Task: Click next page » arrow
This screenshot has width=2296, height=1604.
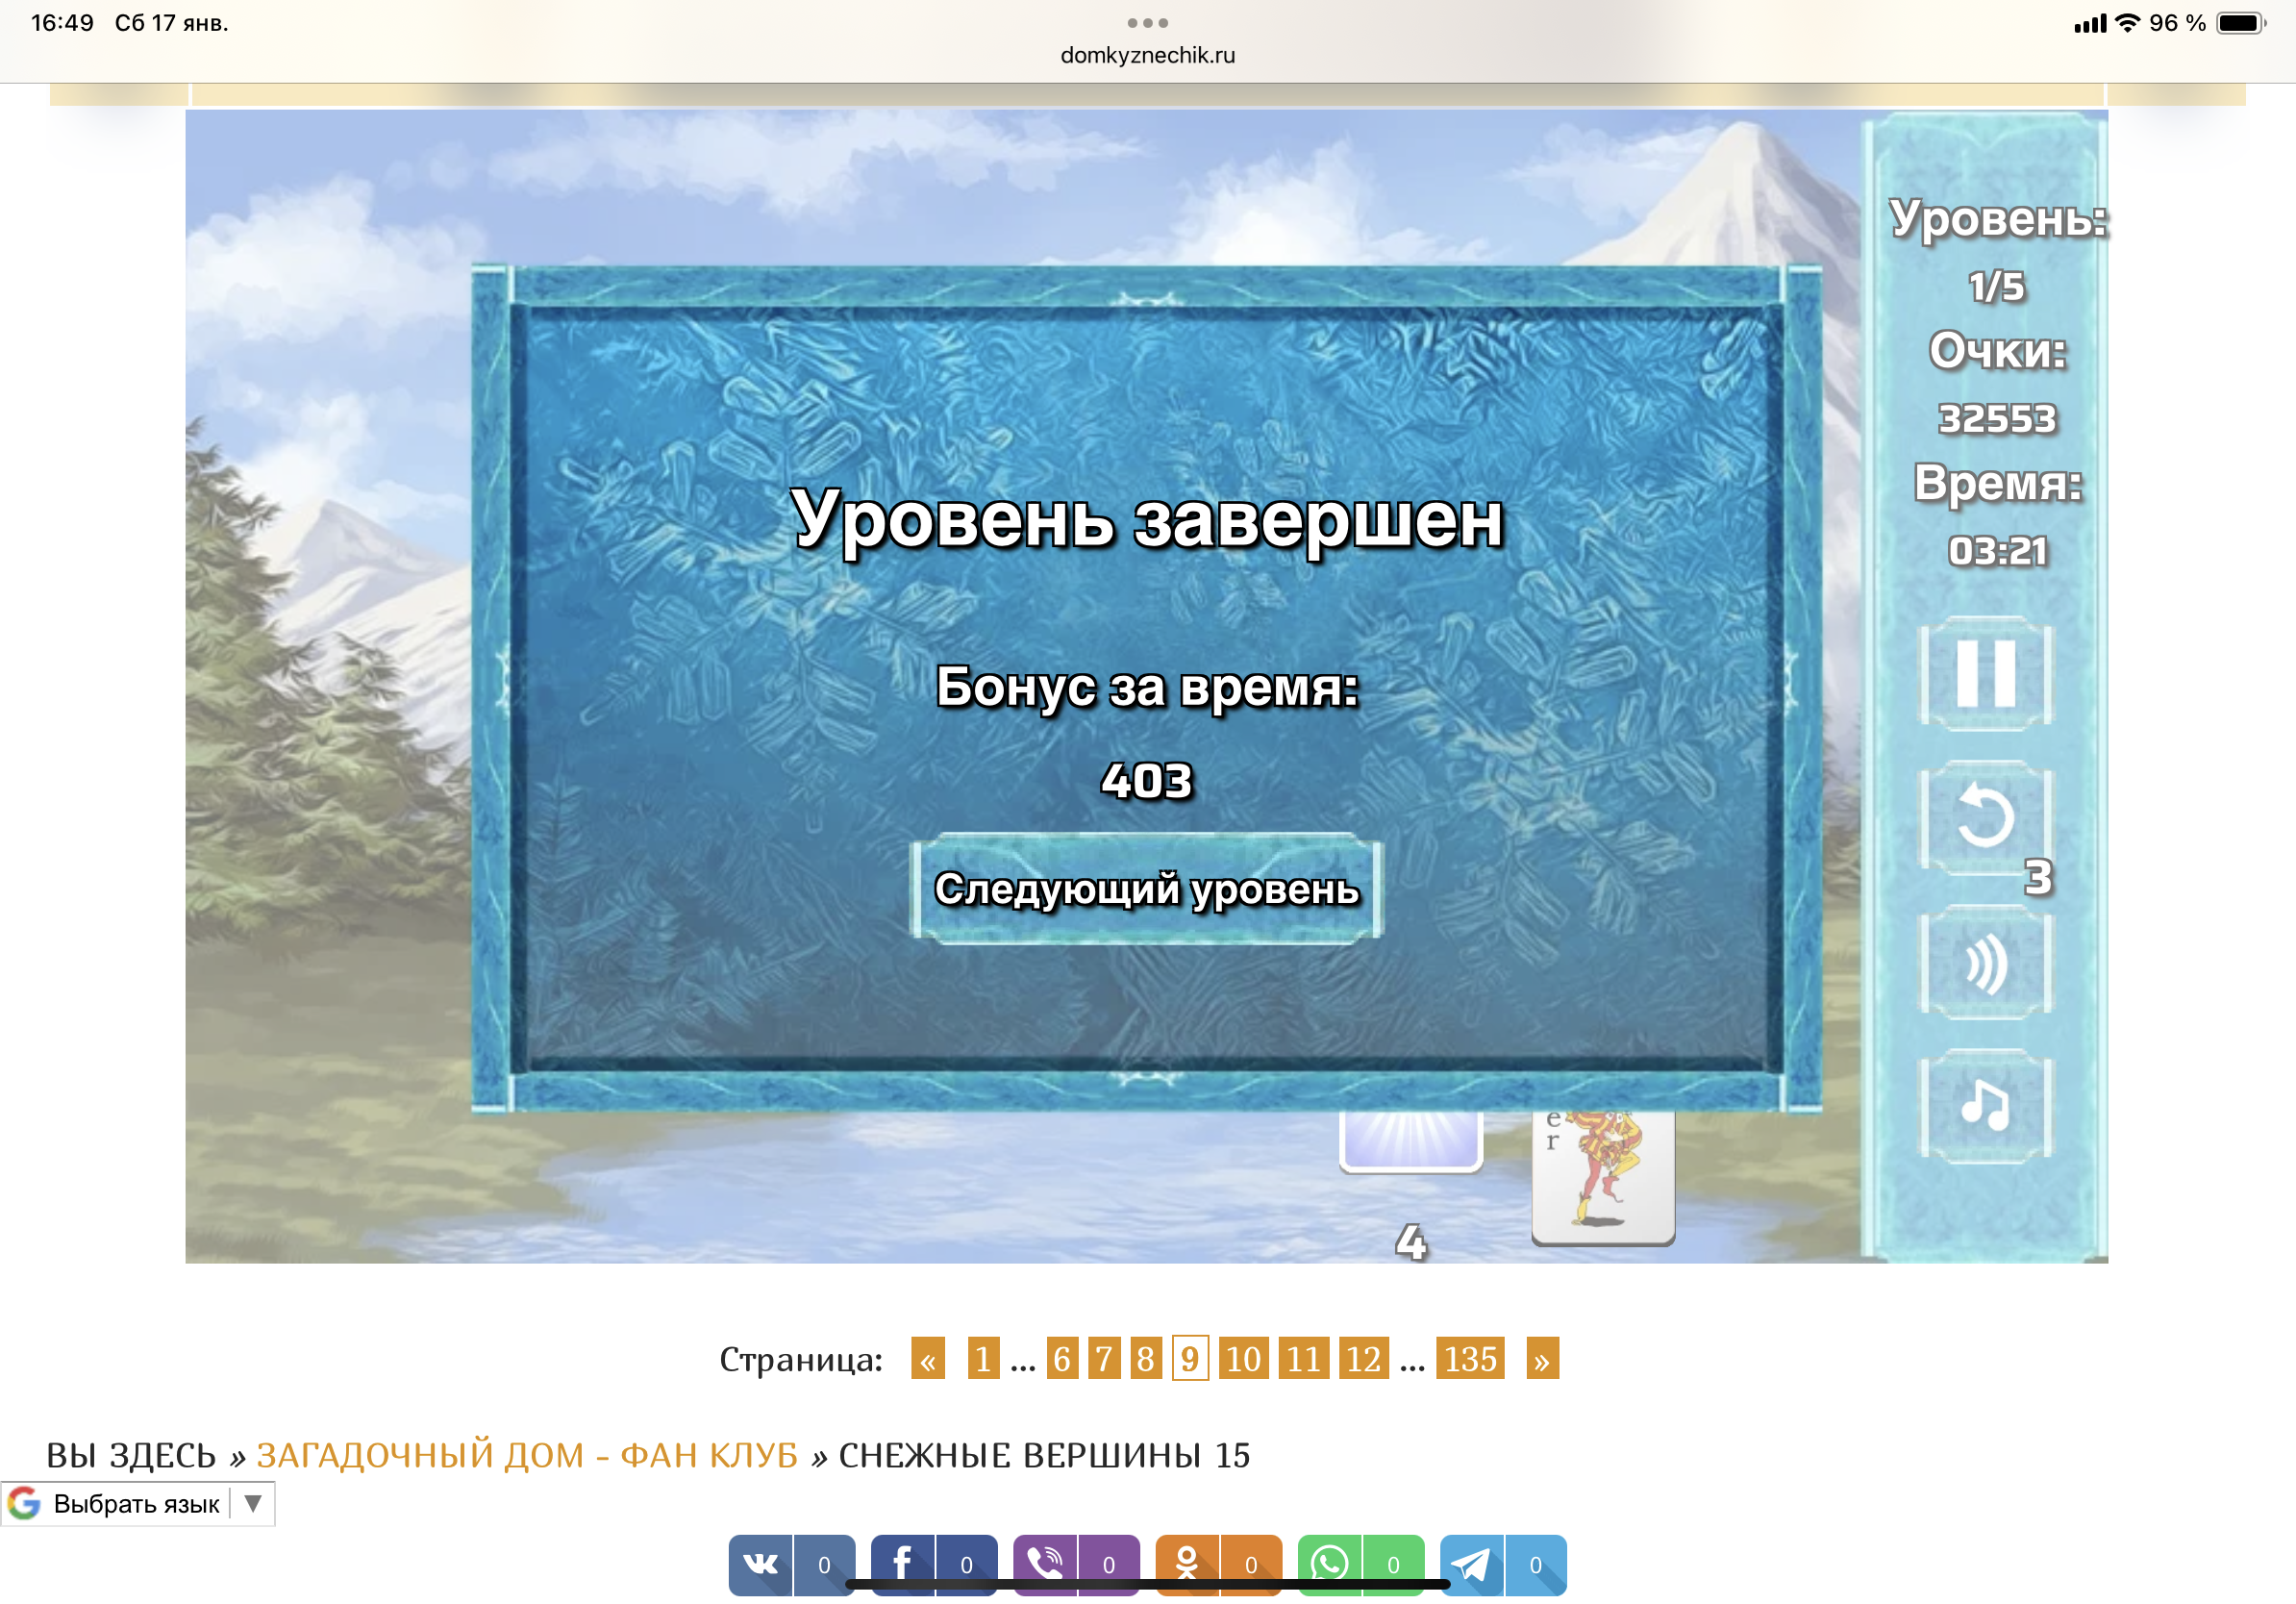Action: coord(1542,1359)
